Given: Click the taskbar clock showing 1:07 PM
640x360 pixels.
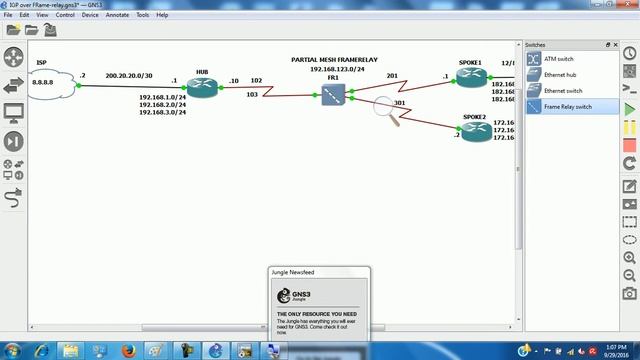Looking at the screenshot, I should click(616, 351).
